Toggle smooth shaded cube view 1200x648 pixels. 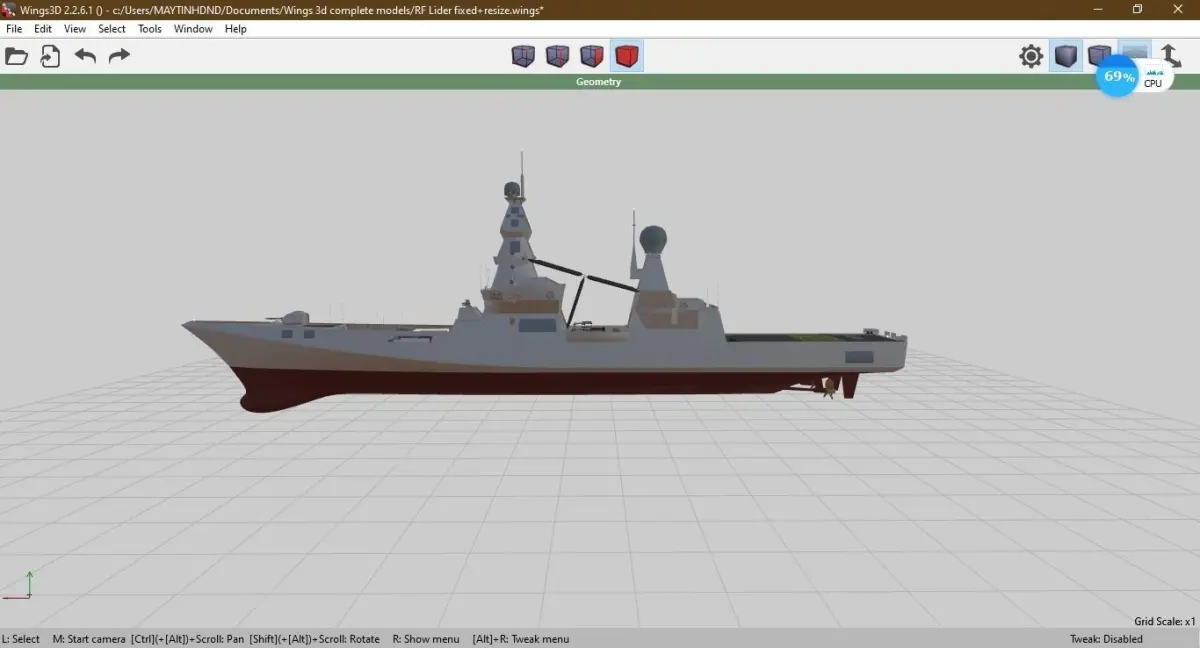click(x=1099, y=55)
